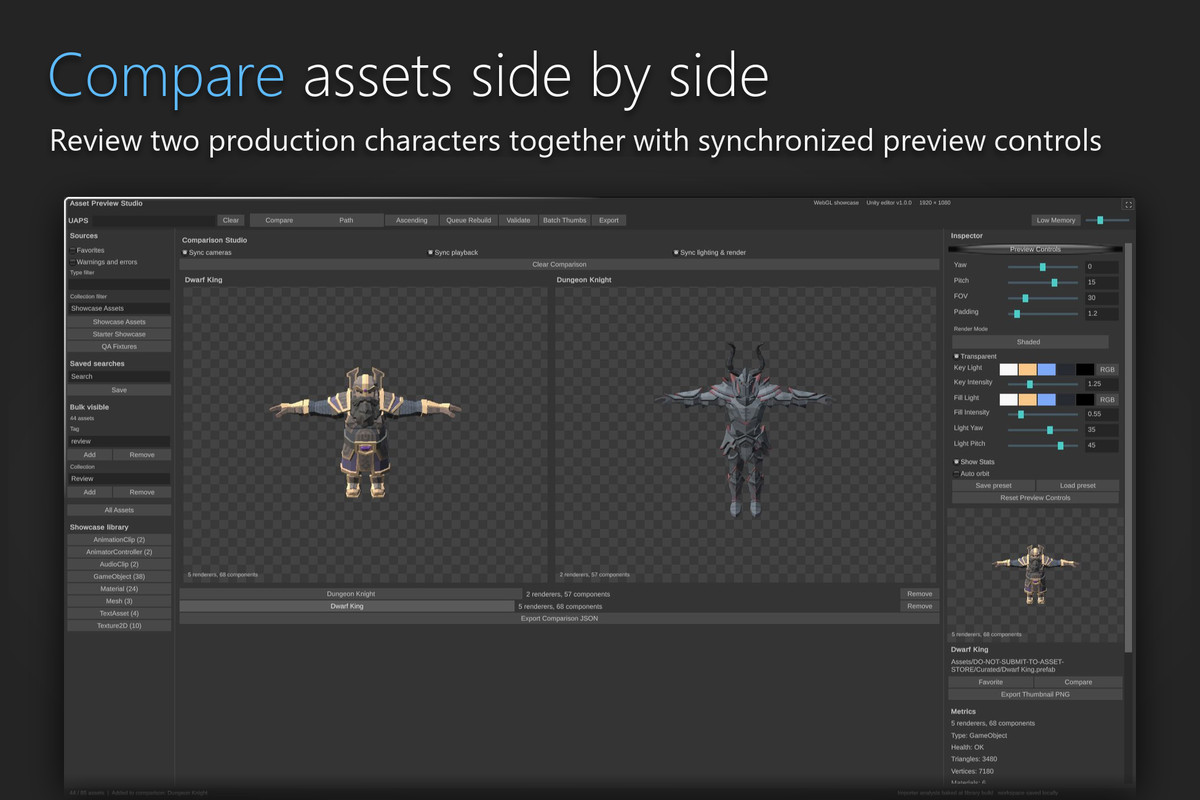Toggle Sync lighting & render

(x=676, y=253)
